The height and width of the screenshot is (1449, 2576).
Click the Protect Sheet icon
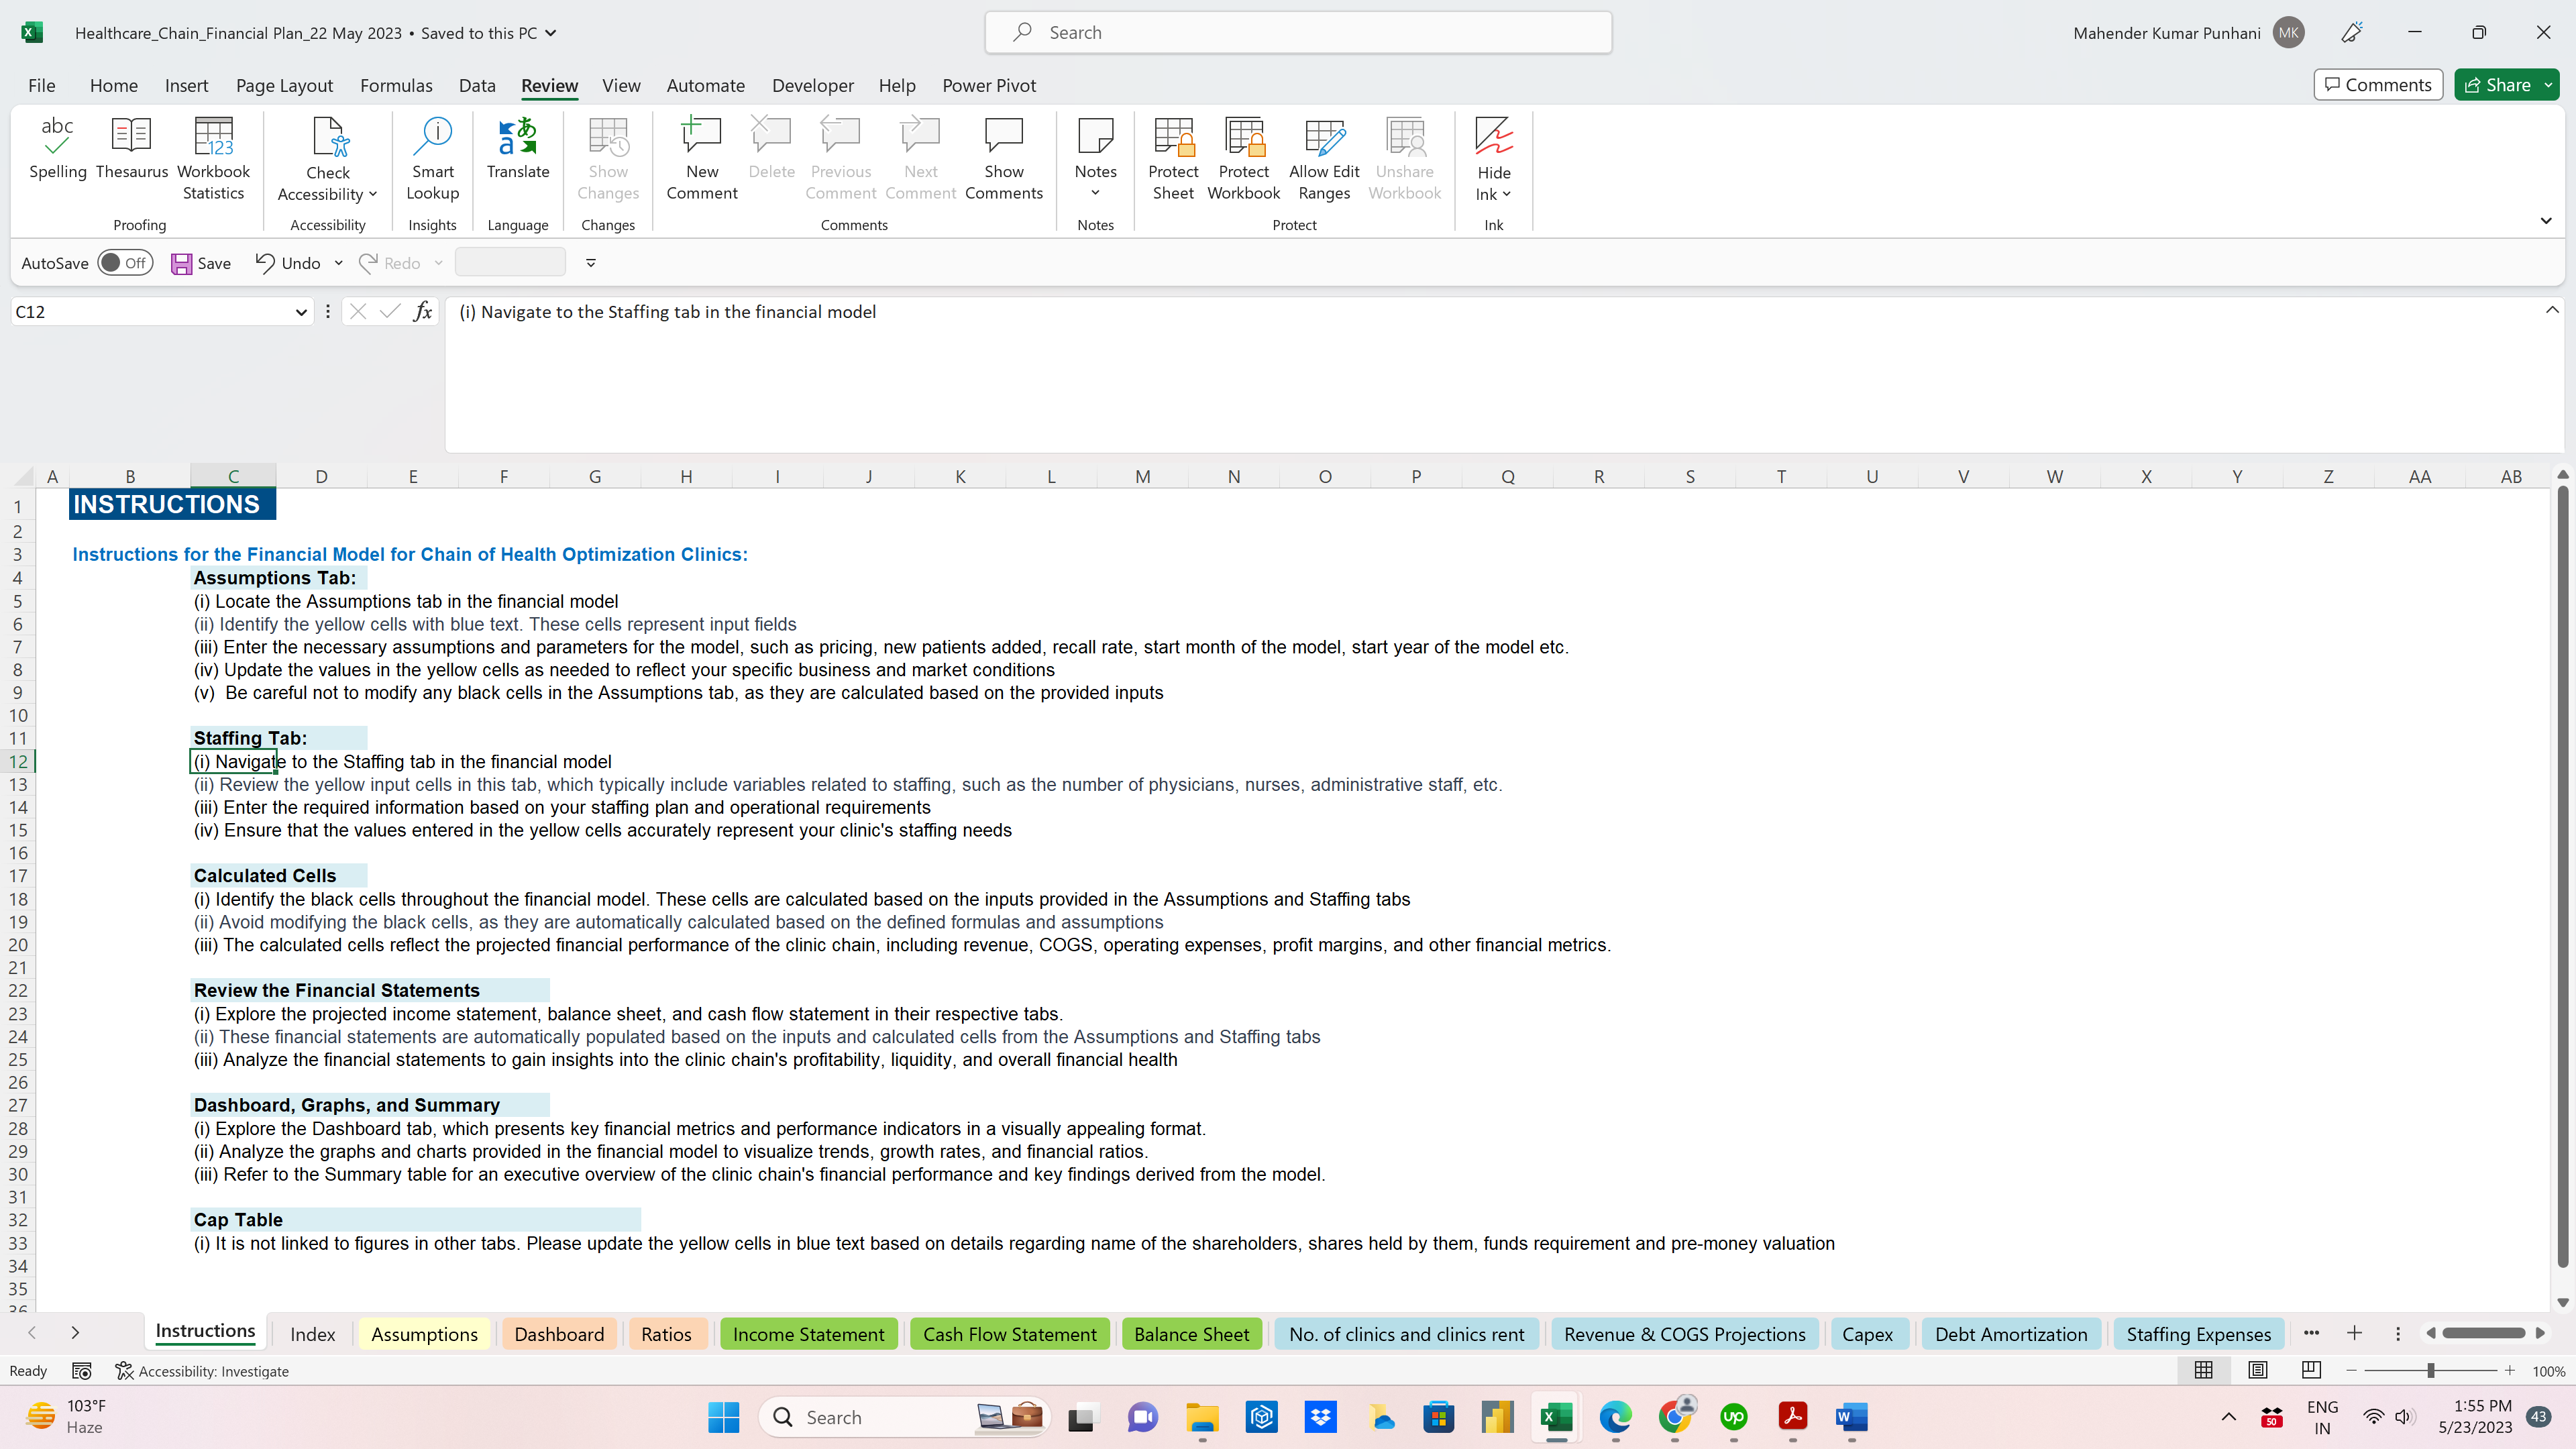tap(1173, 137)
